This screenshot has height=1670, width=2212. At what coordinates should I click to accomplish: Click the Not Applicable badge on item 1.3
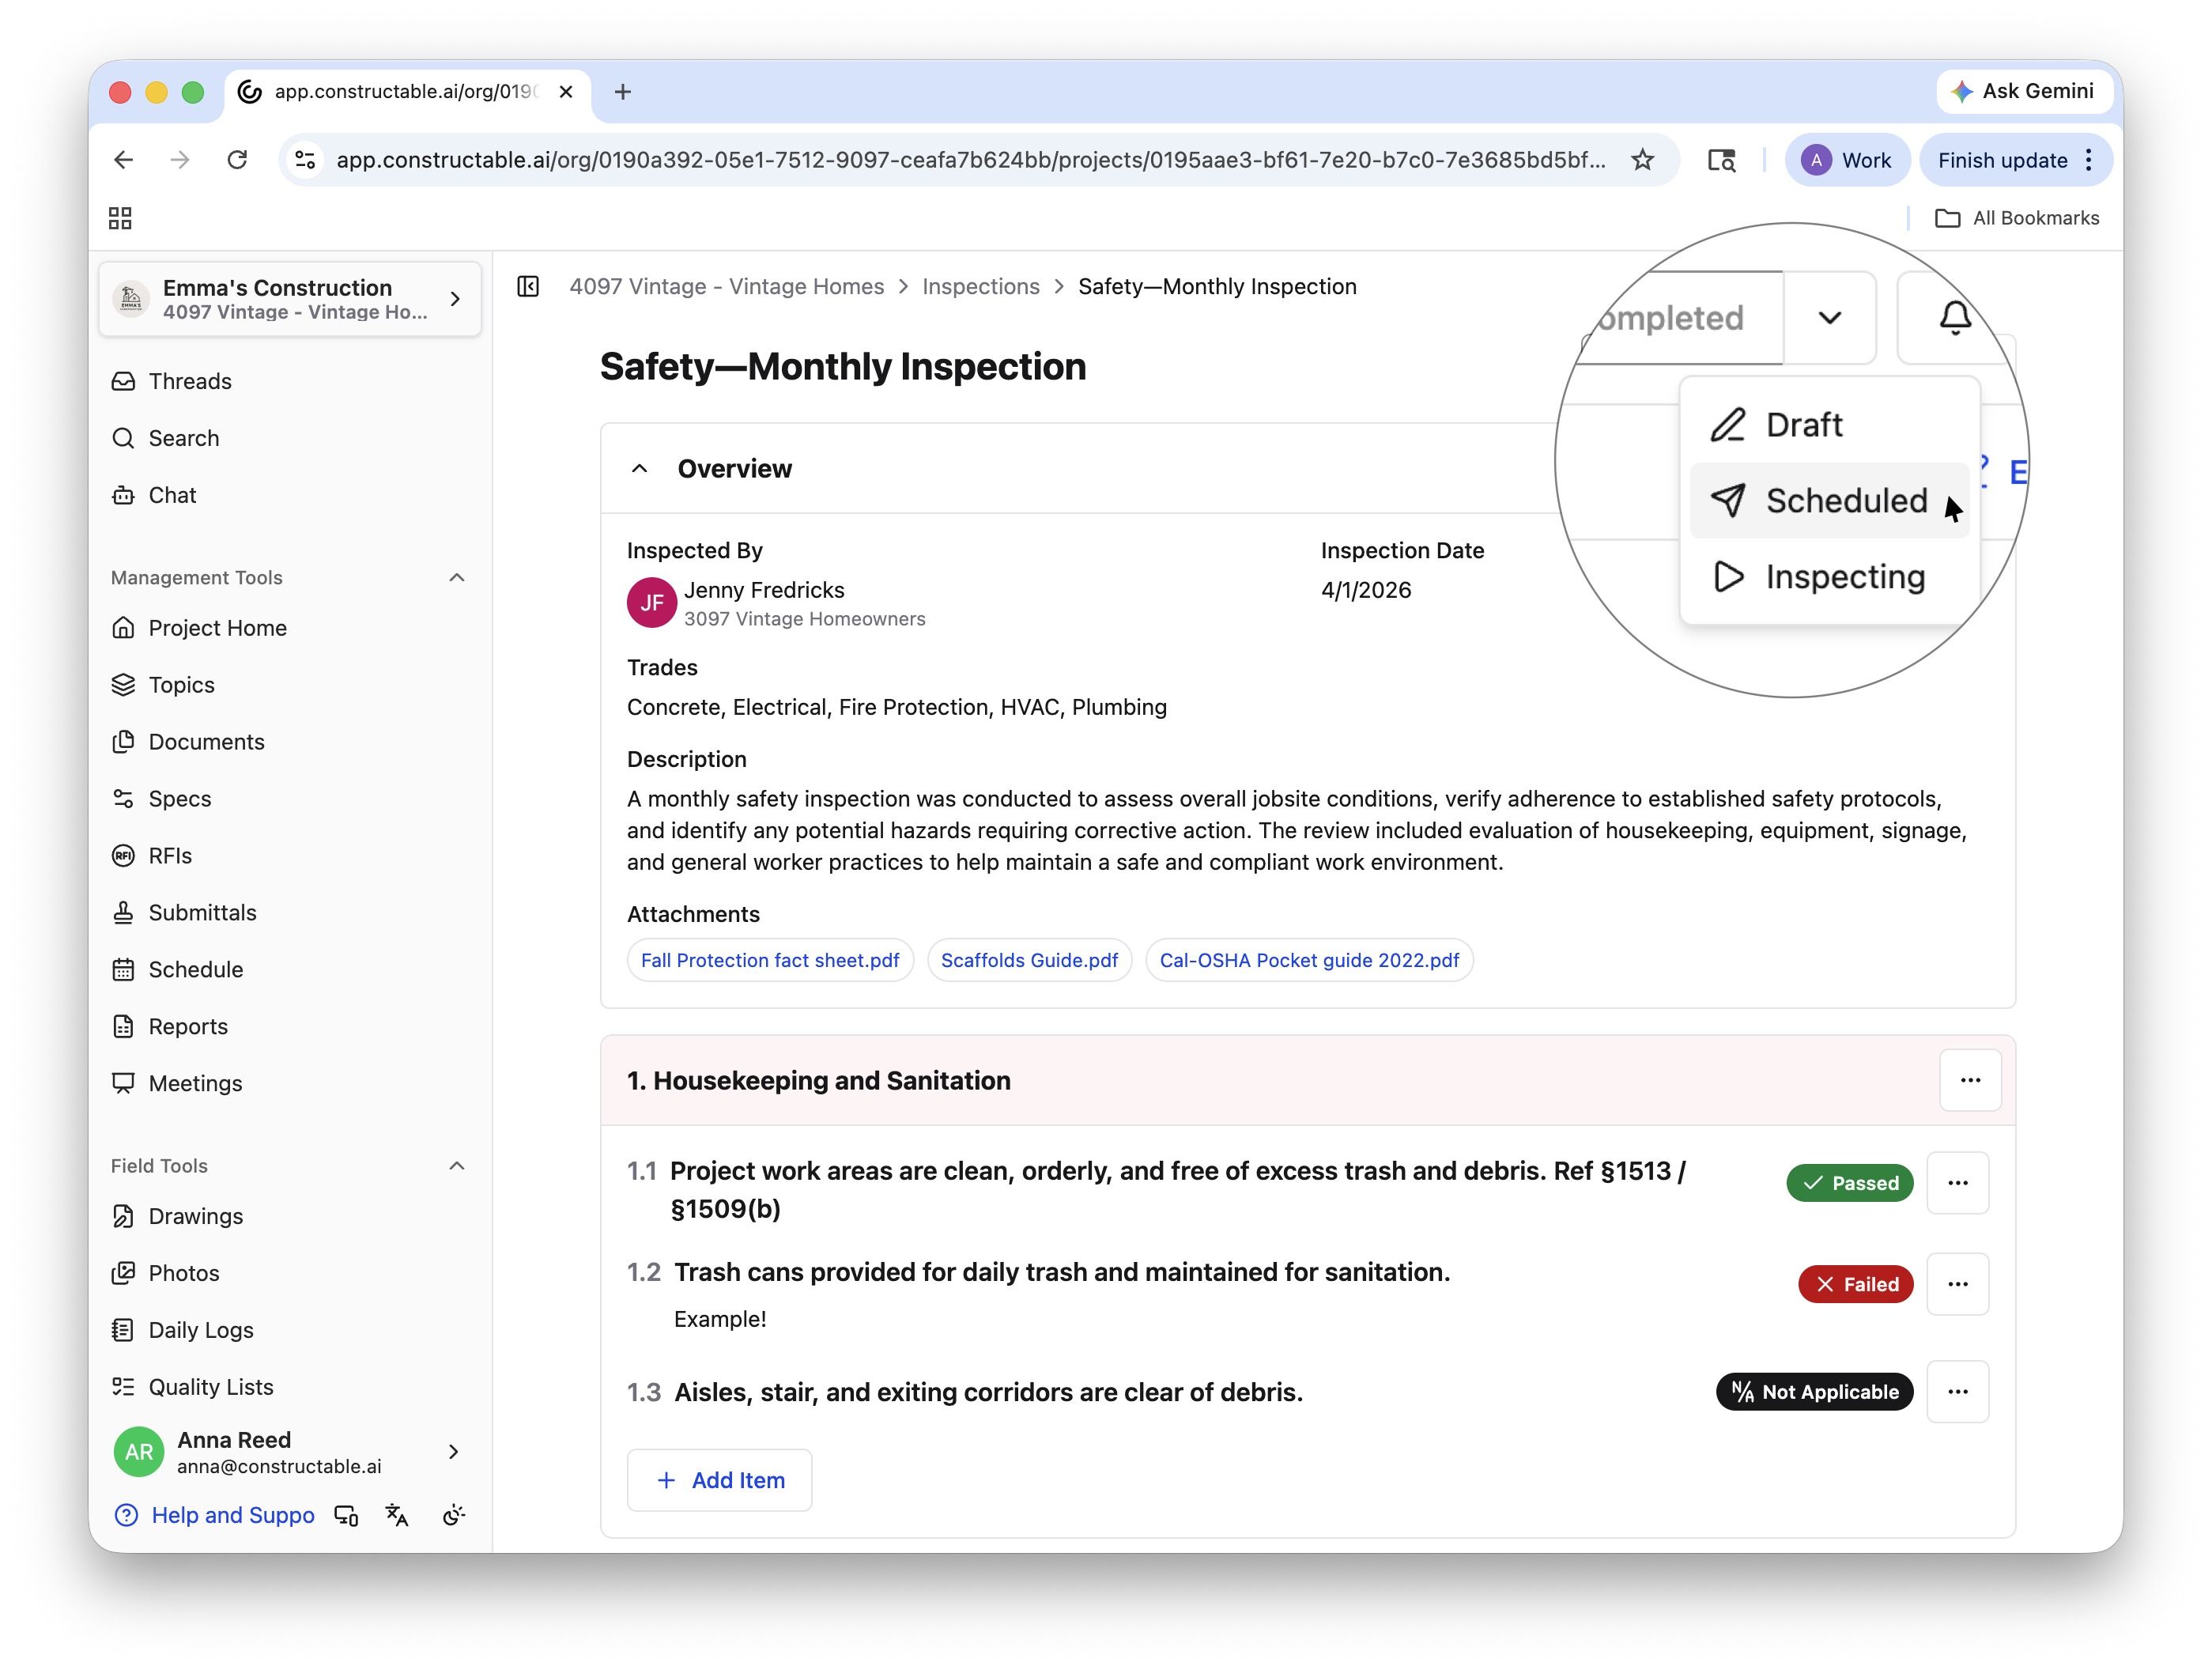click(x=1815, y=1392)
